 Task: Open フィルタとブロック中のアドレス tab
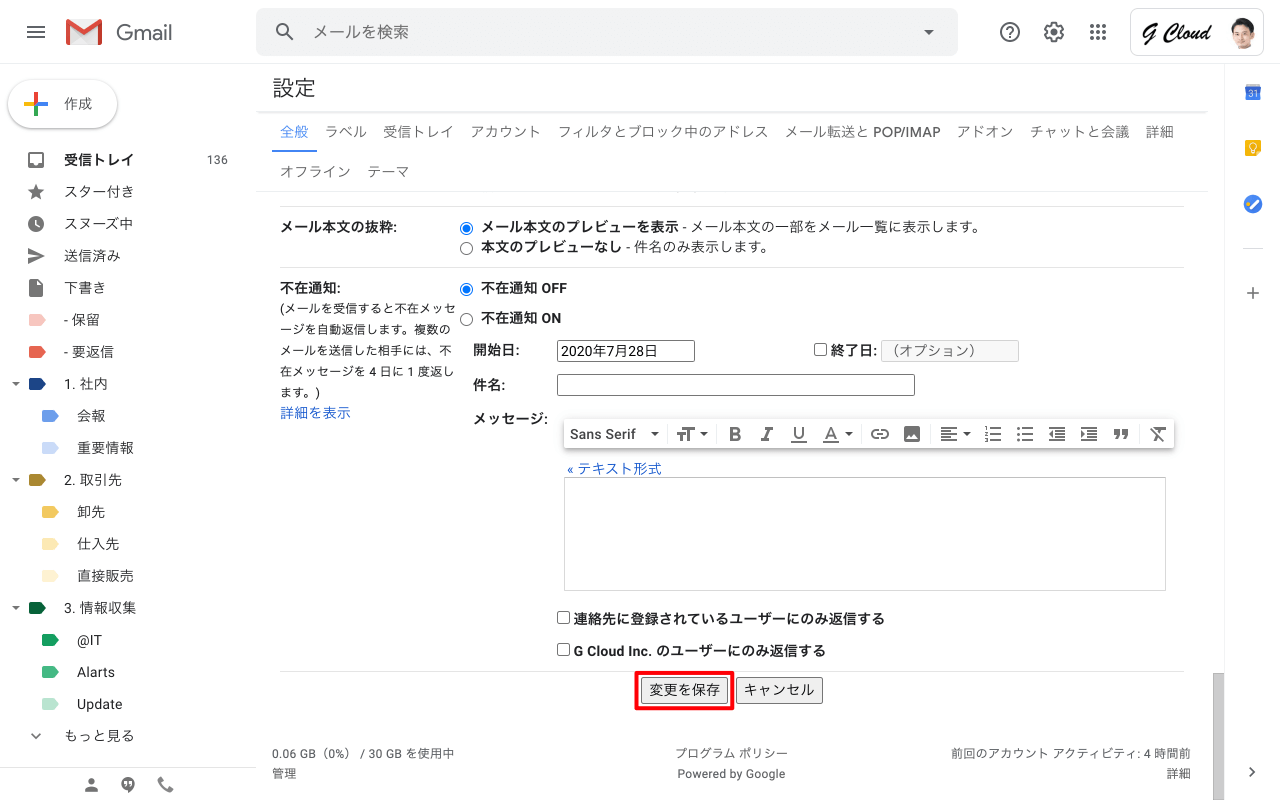[663, 132]
